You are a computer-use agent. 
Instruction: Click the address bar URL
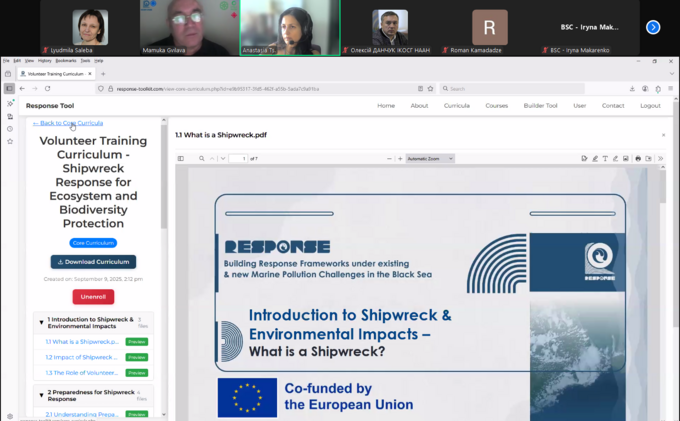pos(218,89)
